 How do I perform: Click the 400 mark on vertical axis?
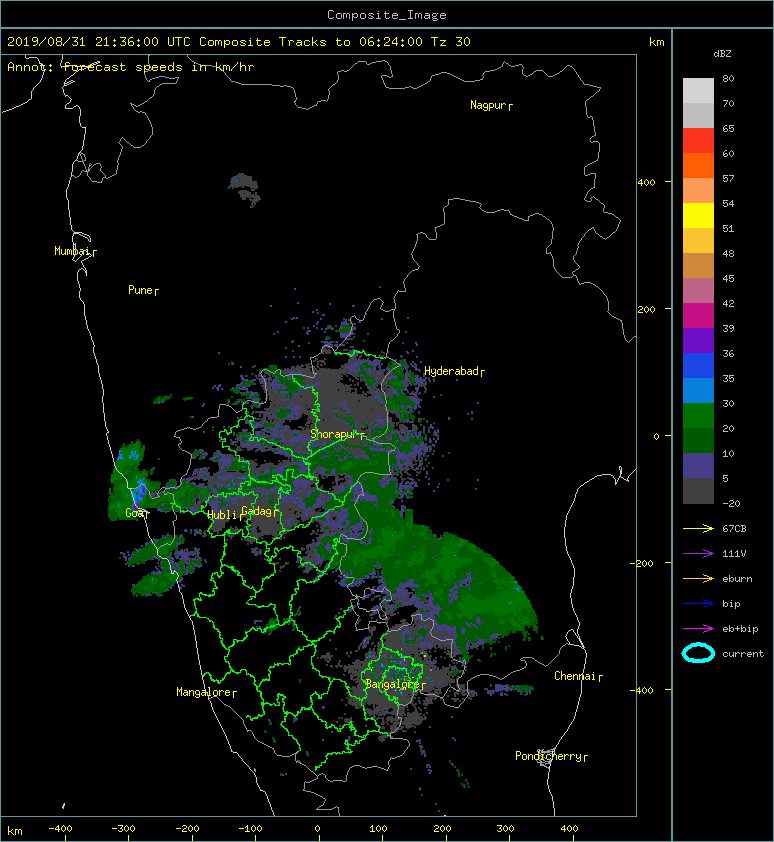tap(646, 183)
